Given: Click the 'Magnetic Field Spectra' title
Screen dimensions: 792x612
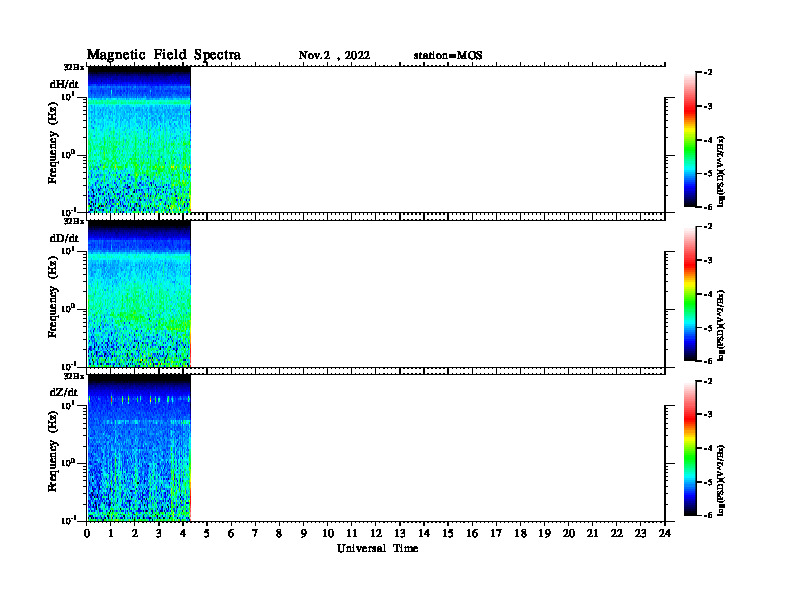Looking at the screenshot, I should click(x=164, y=55).
